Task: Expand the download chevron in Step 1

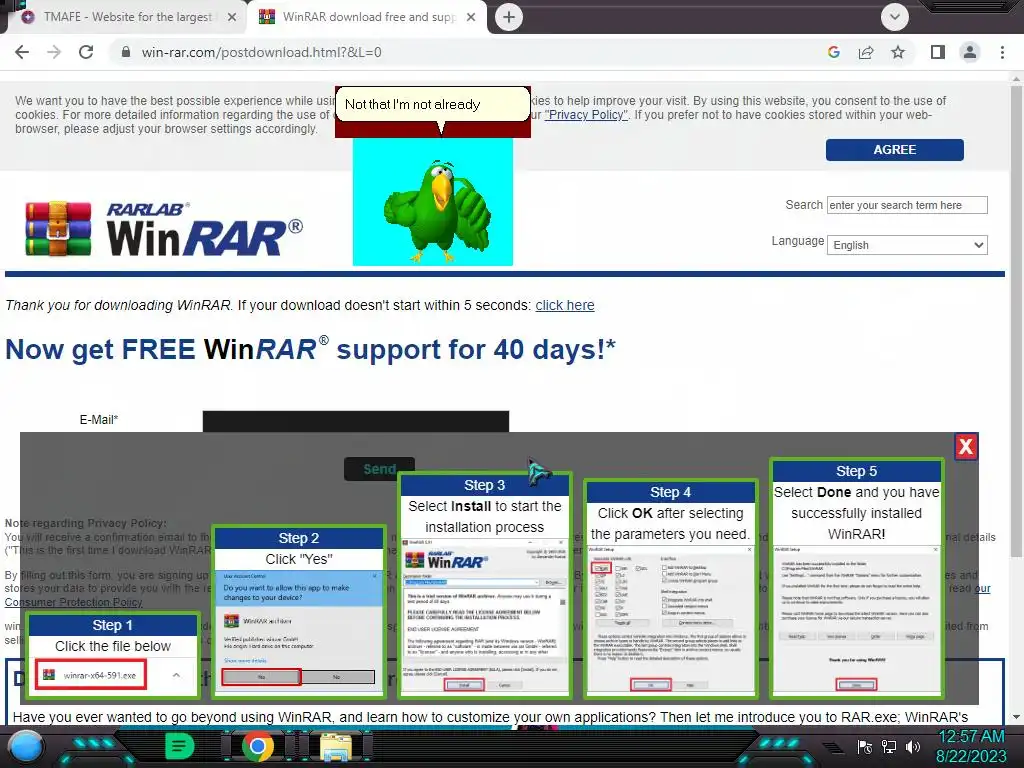Action: point(176,675)
